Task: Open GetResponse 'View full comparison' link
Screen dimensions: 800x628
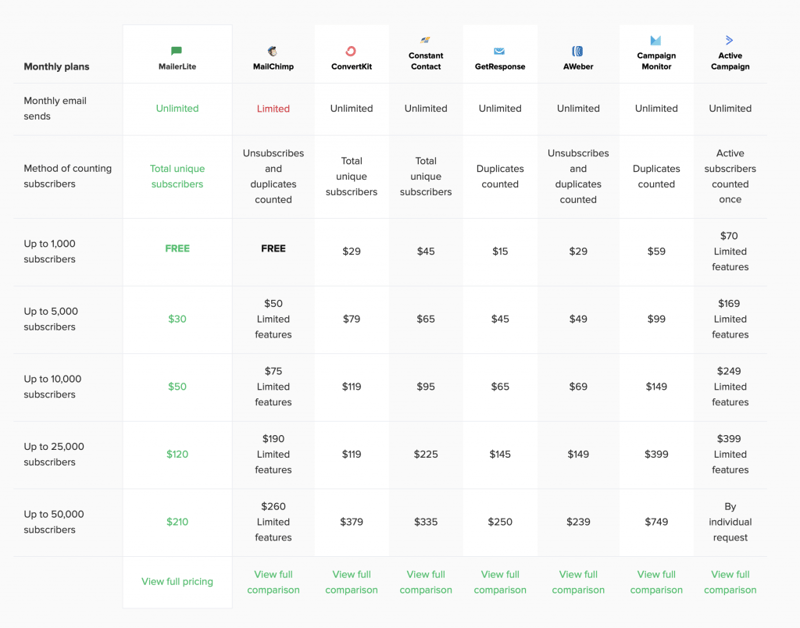Action: [500, 582]
